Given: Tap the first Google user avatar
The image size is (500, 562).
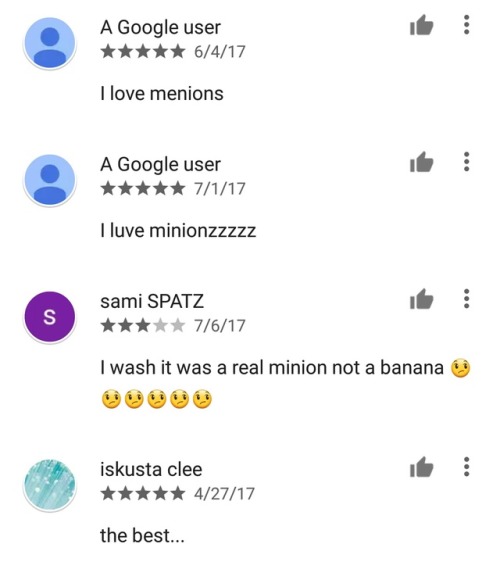Looking at the screenshot, I should coord(50,43).
